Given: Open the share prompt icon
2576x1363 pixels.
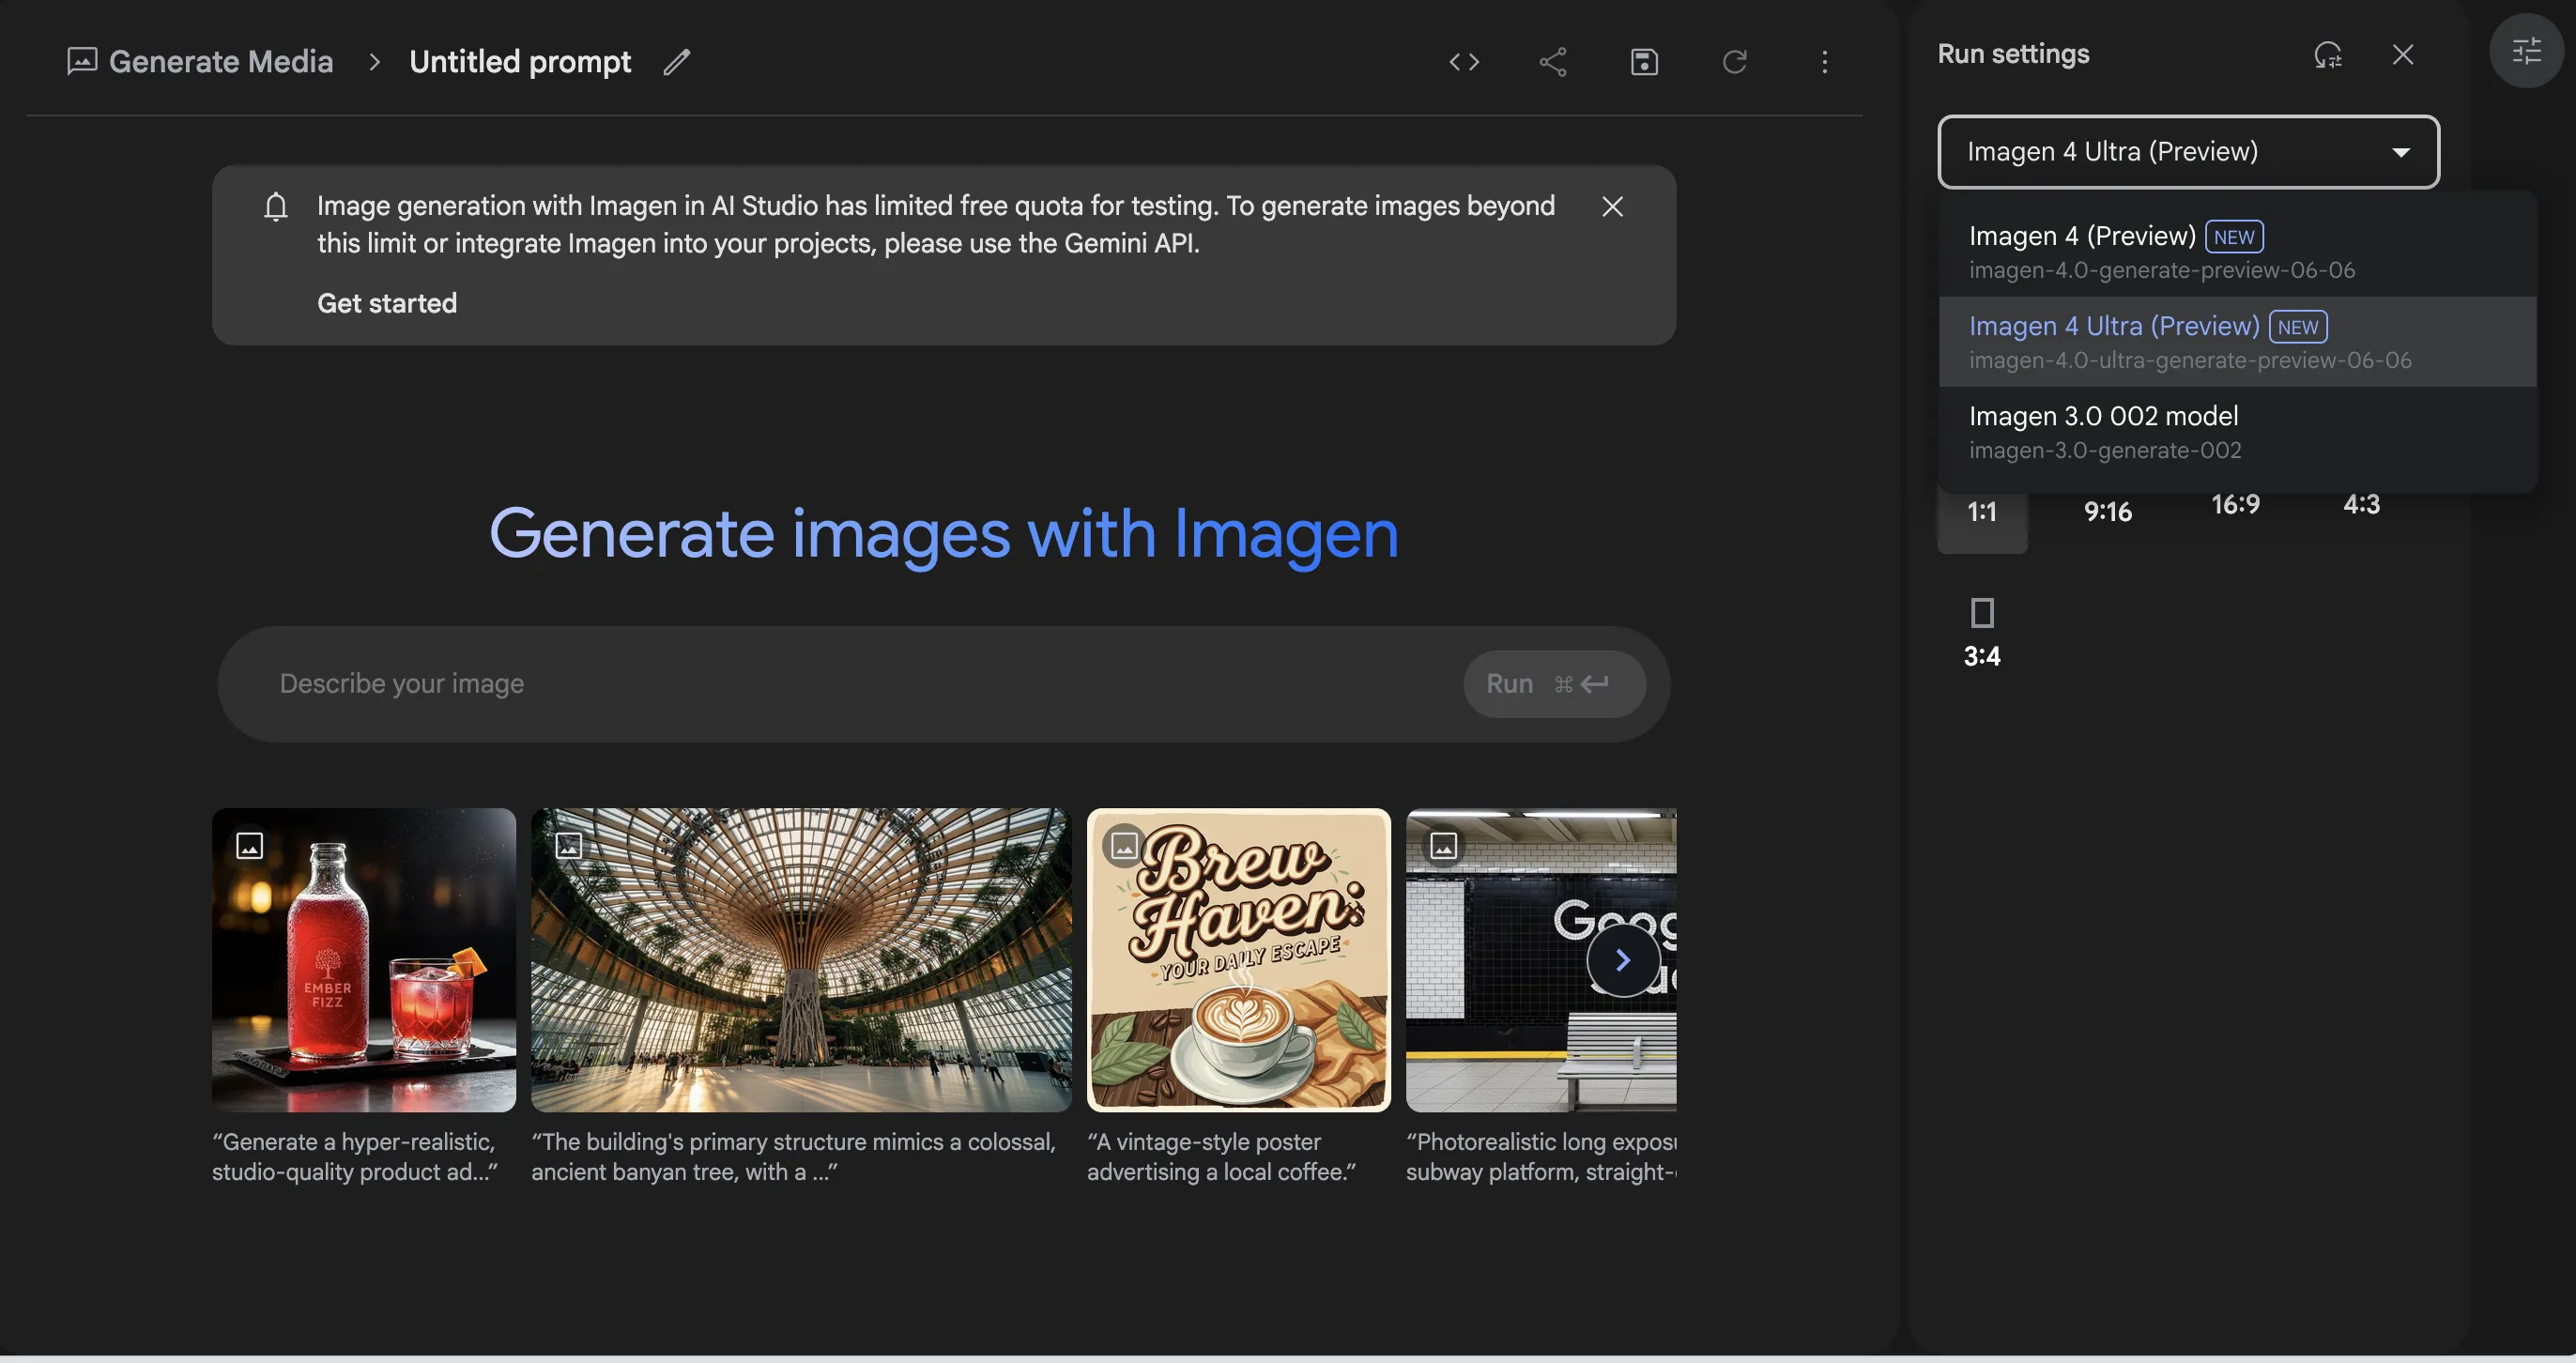Looking at the screenshot, I should coord(1553,62).
